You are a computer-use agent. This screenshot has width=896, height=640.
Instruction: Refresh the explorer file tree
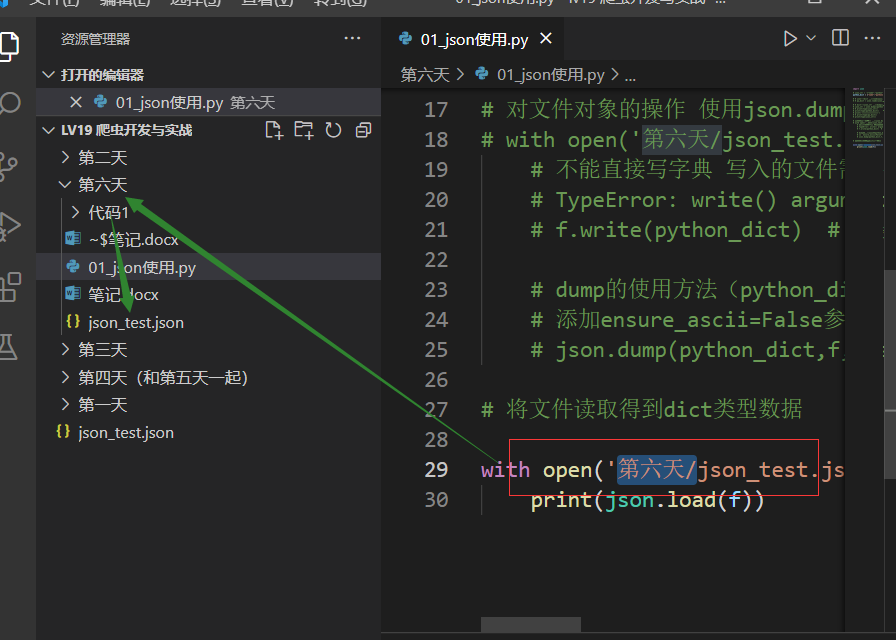[x=333, y=130]
